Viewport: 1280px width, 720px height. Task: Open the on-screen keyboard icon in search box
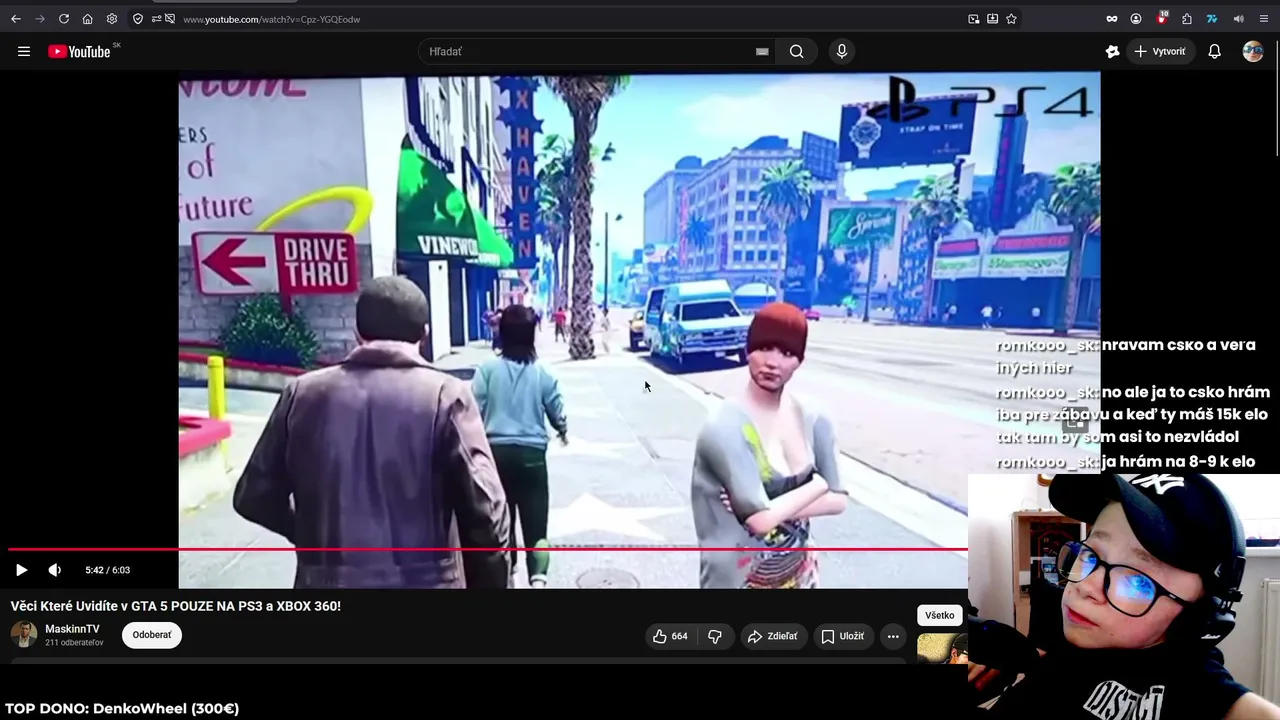[x=762, y=52]
